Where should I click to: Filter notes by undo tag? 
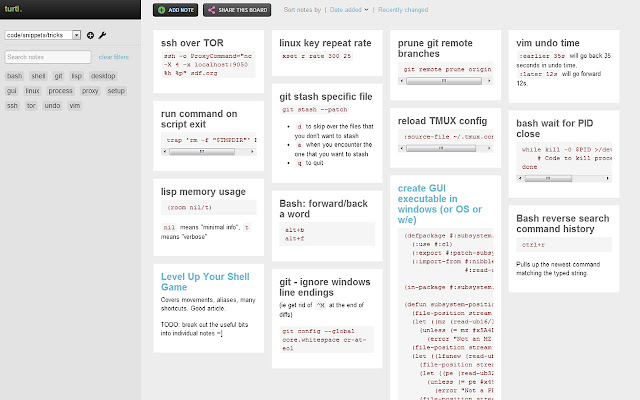(x=52, y=106)
